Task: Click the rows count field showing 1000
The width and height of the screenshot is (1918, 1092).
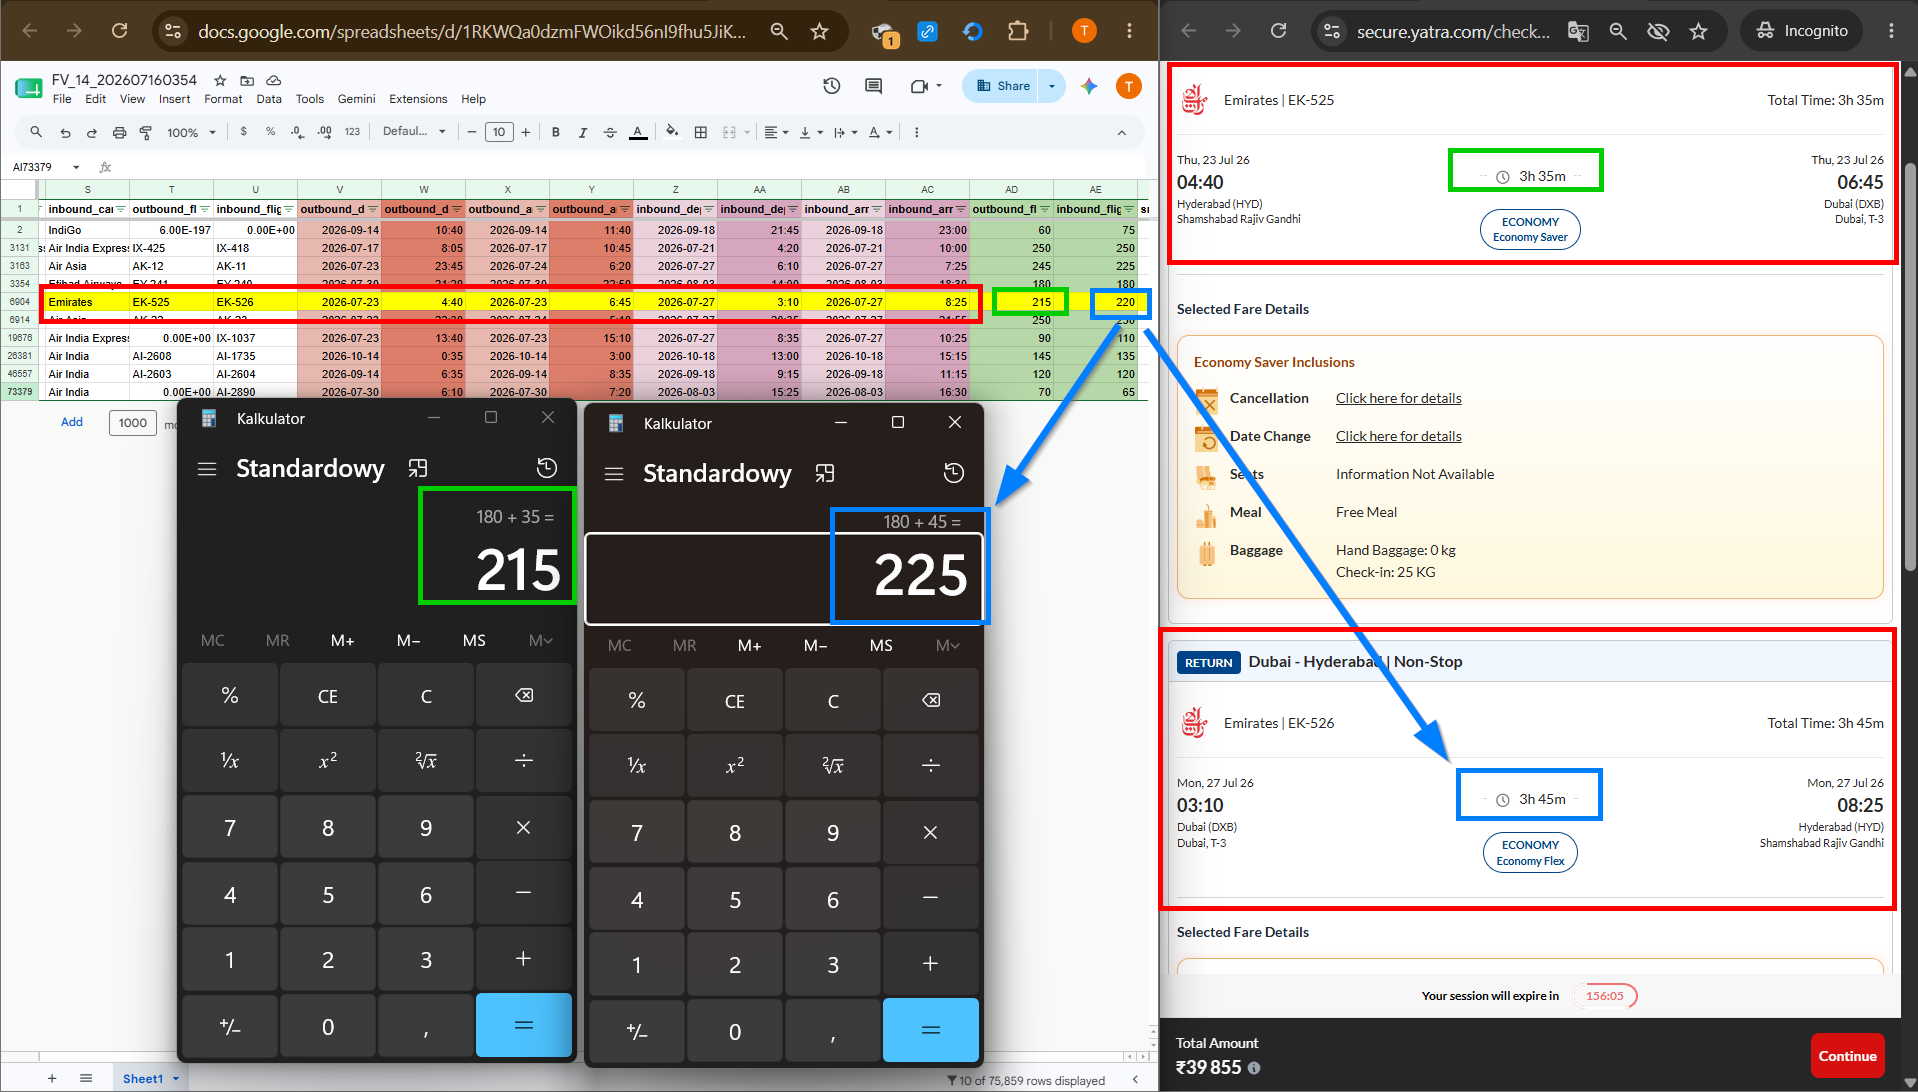Action: 133,423
